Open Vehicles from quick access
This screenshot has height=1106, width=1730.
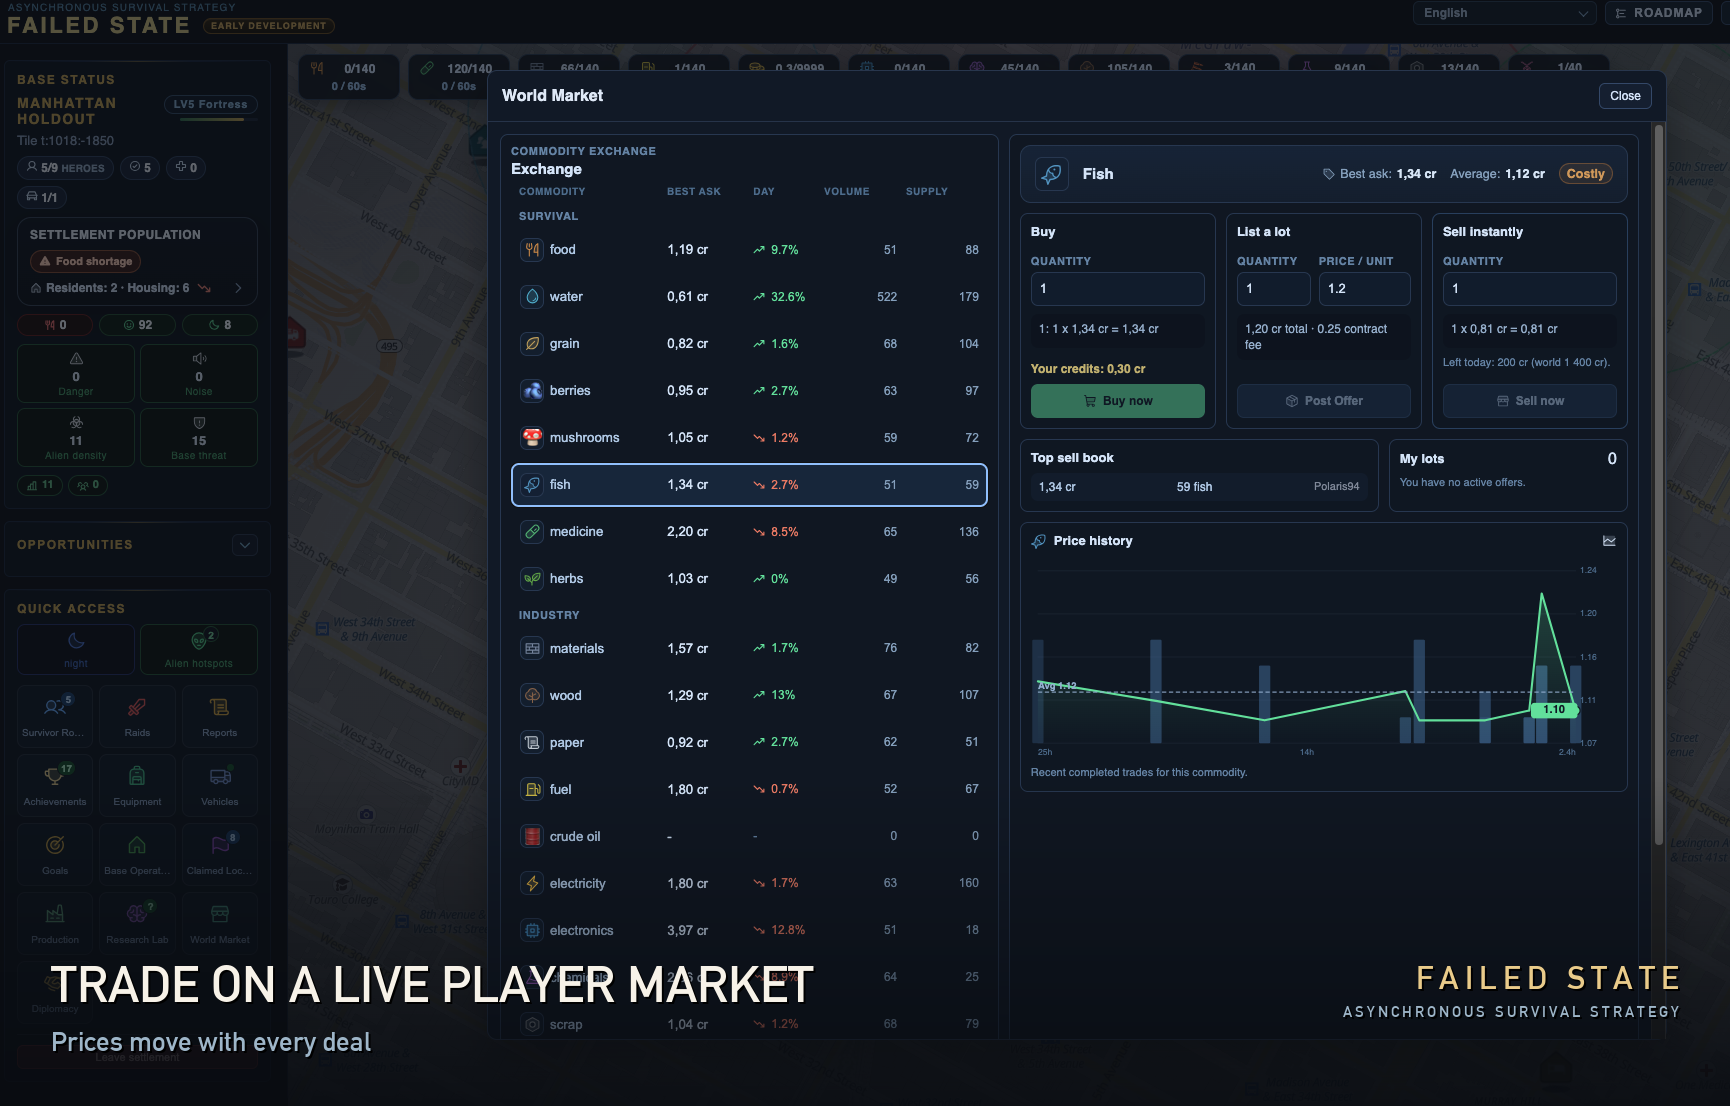[x=220, y=785]
